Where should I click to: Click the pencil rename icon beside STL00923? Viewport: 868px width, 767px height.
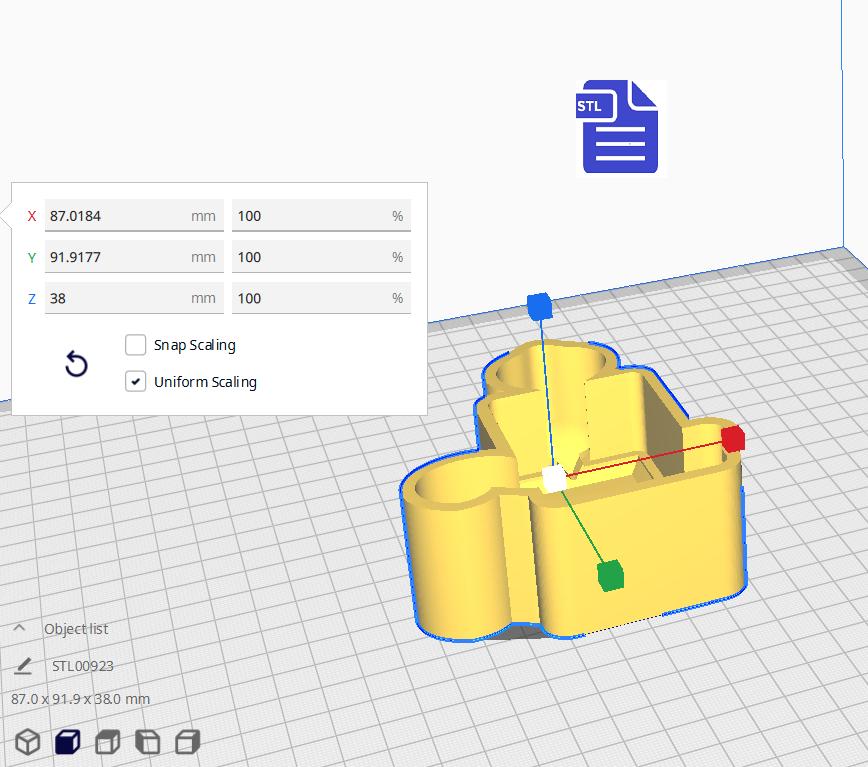tap(22, 666)
